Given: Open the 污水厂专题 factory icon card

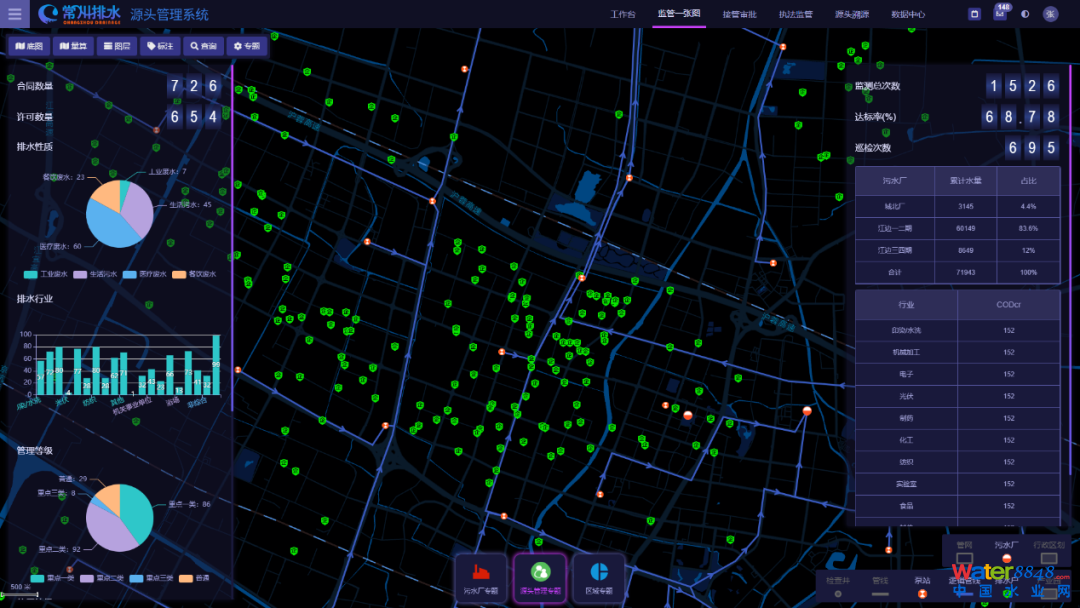Looking at the screenshot, I should (x=480, y=578).
